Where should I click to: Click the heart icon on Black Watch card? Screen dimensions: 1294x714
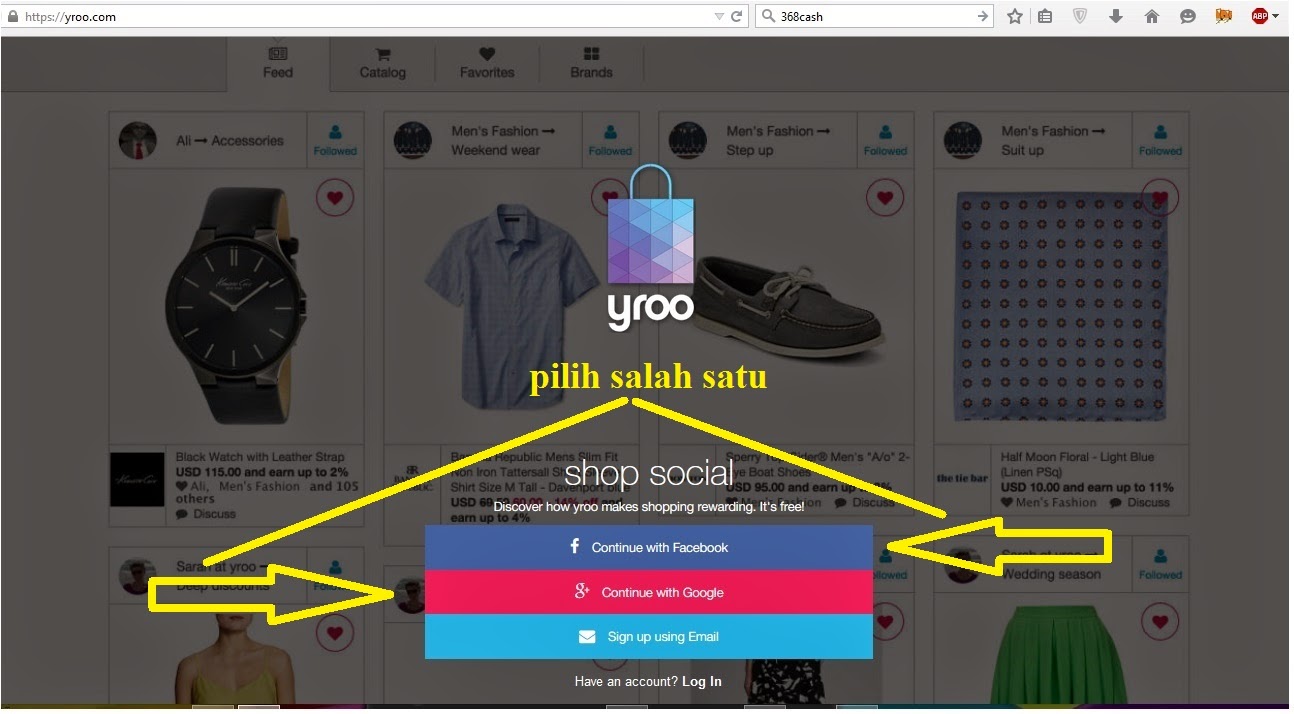tap(335, 198)
